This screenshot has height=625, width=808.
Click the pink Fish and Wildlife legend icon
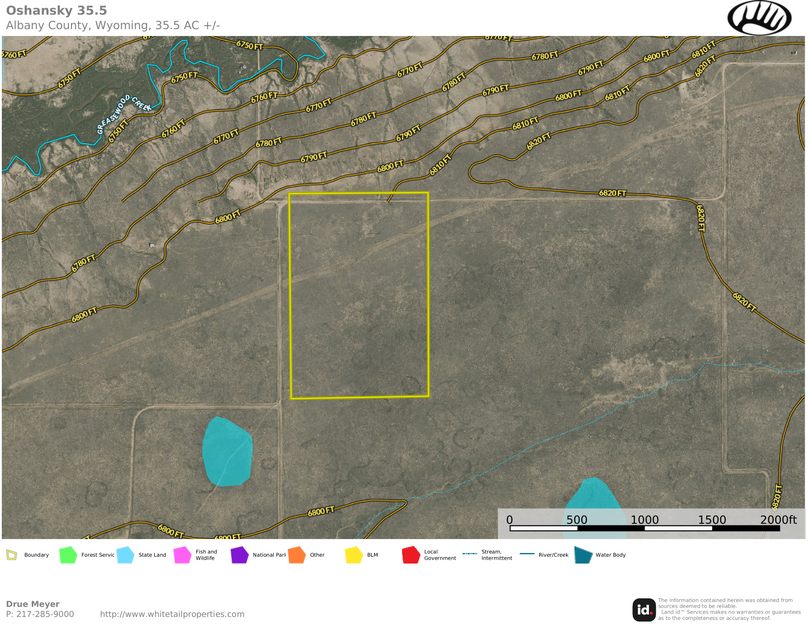(182, 555)
